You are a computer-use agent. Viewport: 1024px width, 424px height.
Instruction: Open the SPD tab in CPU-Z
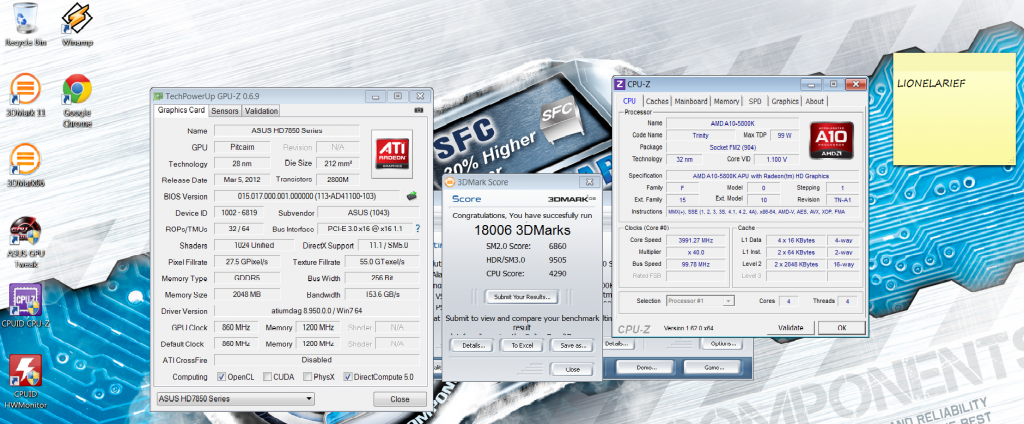click(755, 101)
